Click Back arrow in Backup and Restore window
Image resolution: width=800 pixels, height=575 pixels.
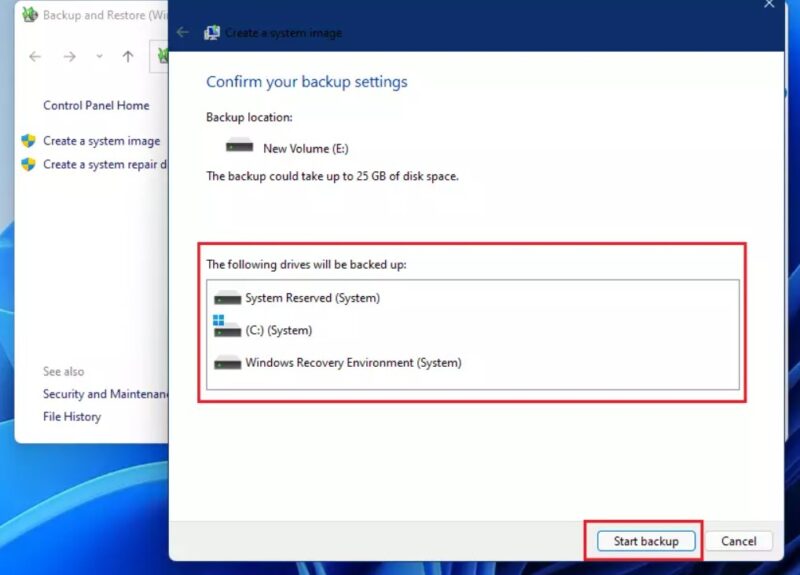click(35, 56)
